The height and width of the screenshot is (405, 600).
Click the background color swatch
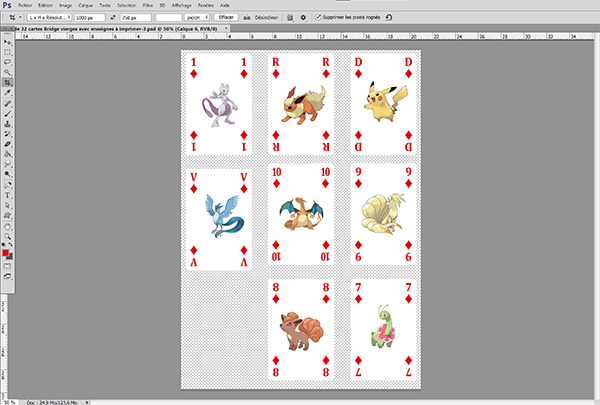(10, 256)
